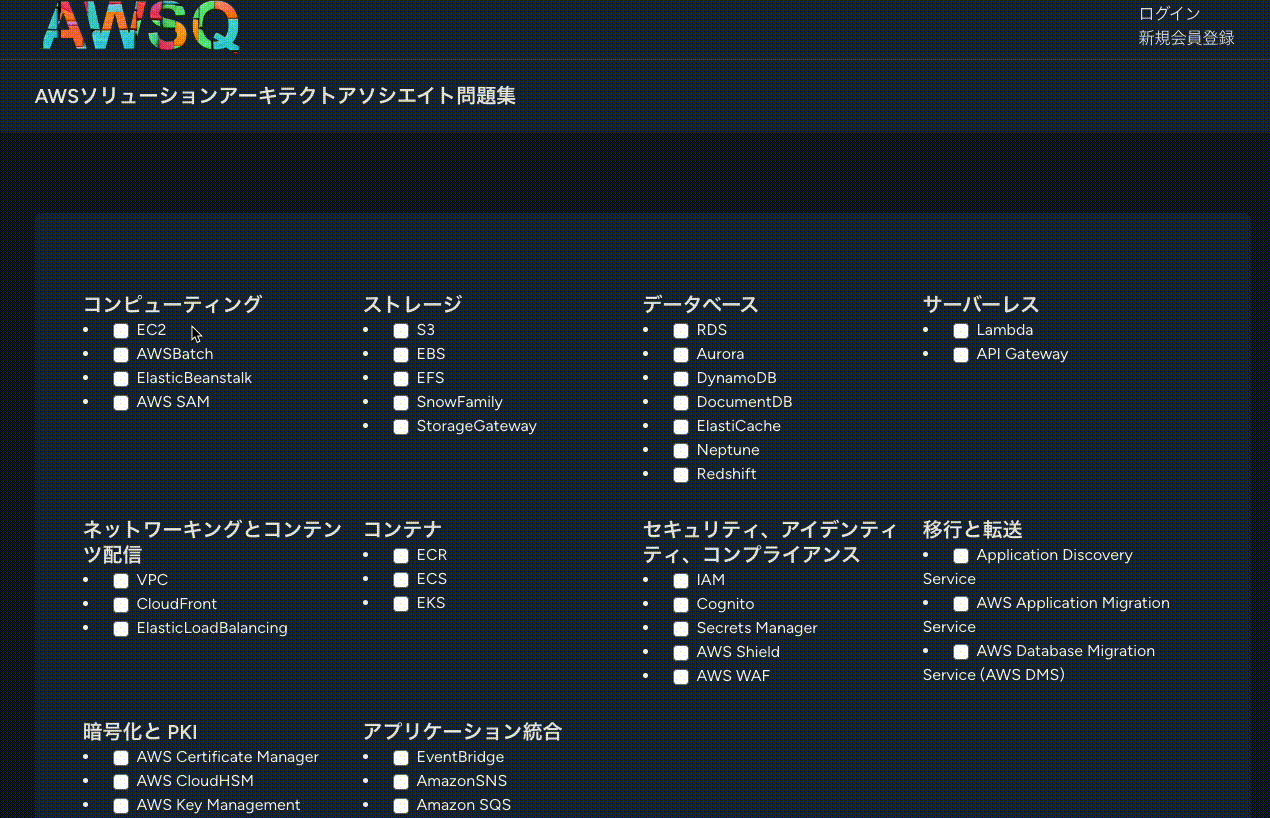Check the VPC checkbox

tap(121, 581)
